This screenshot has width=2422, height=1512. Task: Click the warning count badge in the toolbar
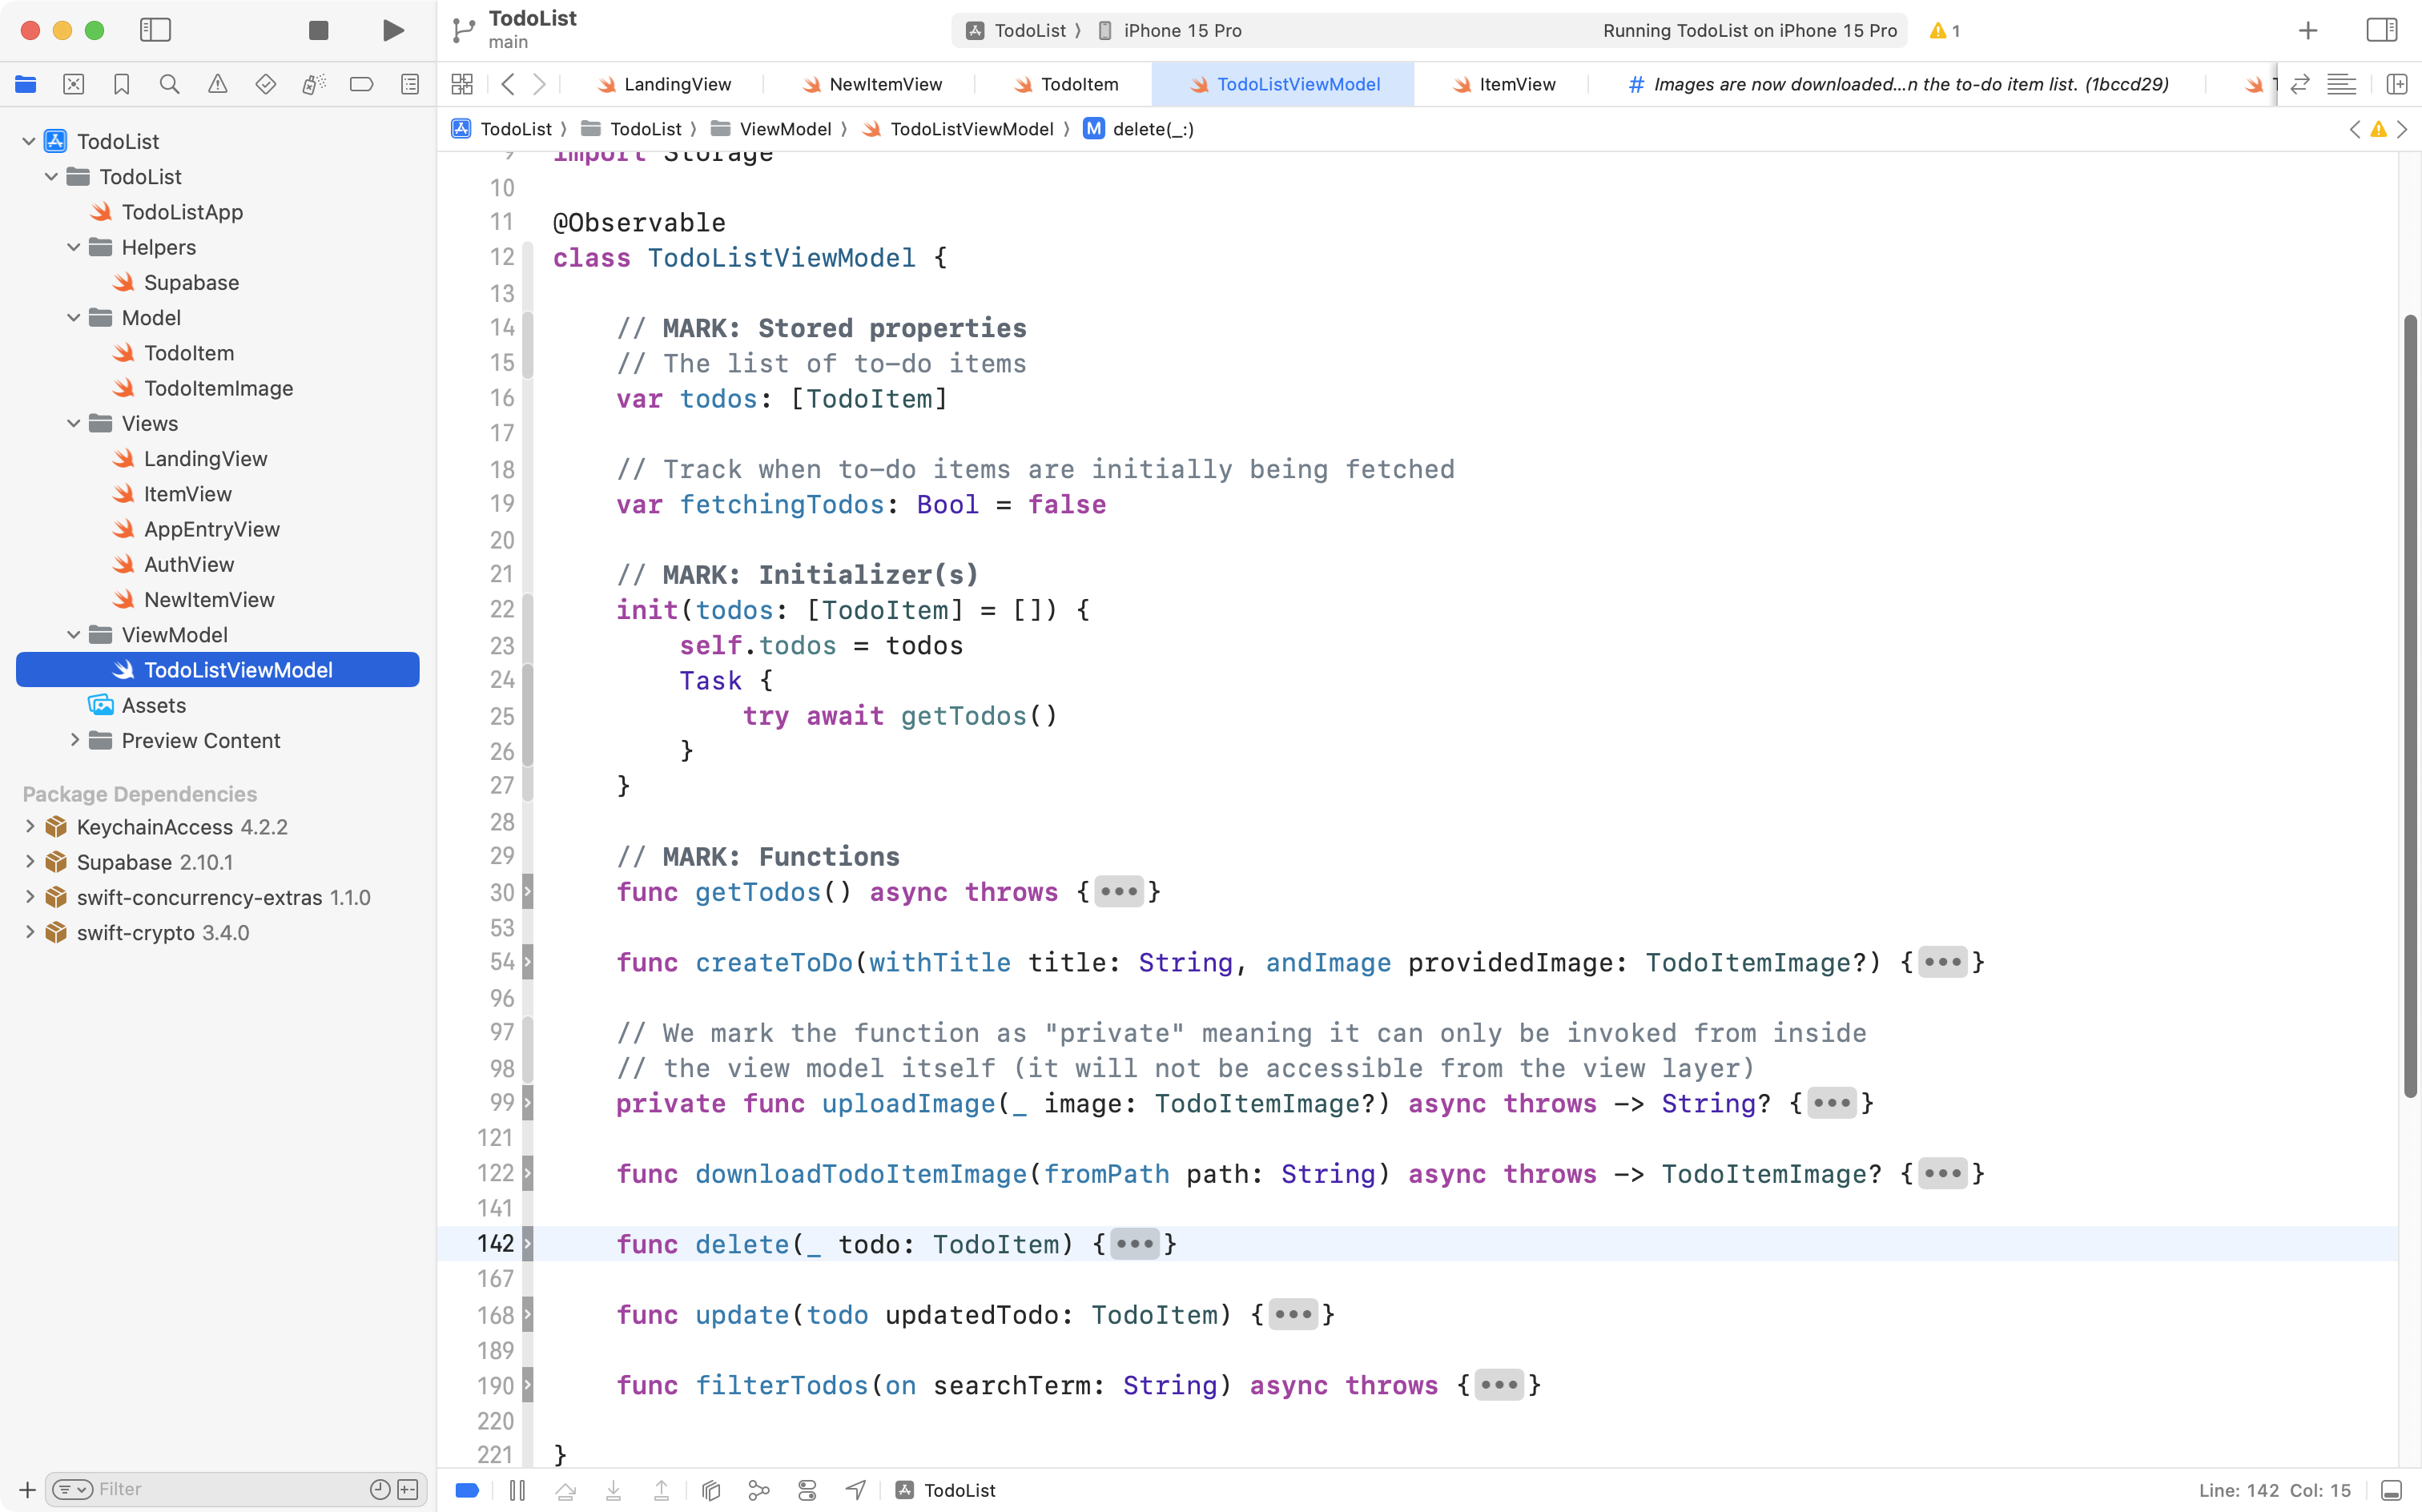point(1944,30)
